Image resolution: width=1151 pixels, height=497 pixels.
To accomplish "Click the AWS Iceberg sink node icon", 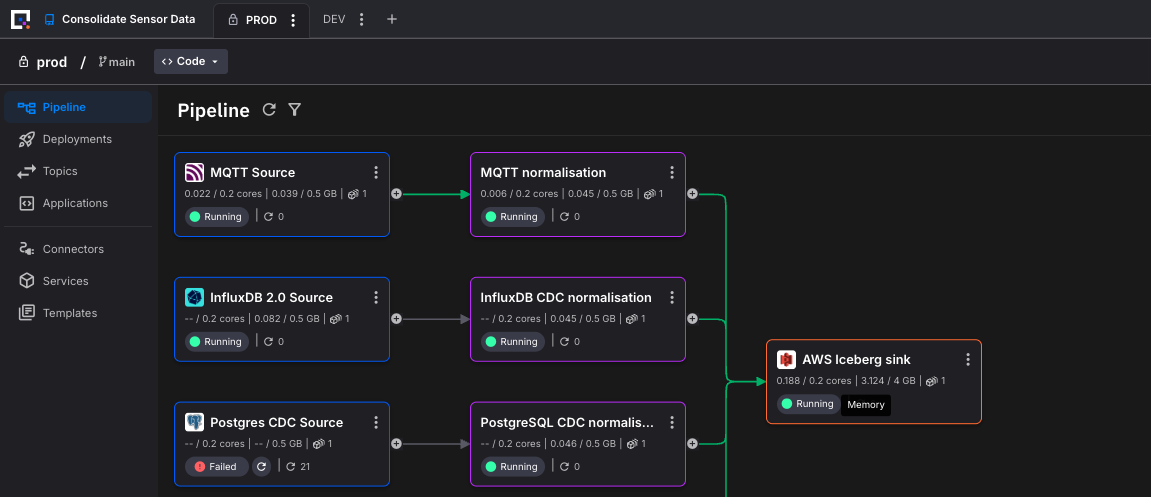I will (x=786, y=360).
